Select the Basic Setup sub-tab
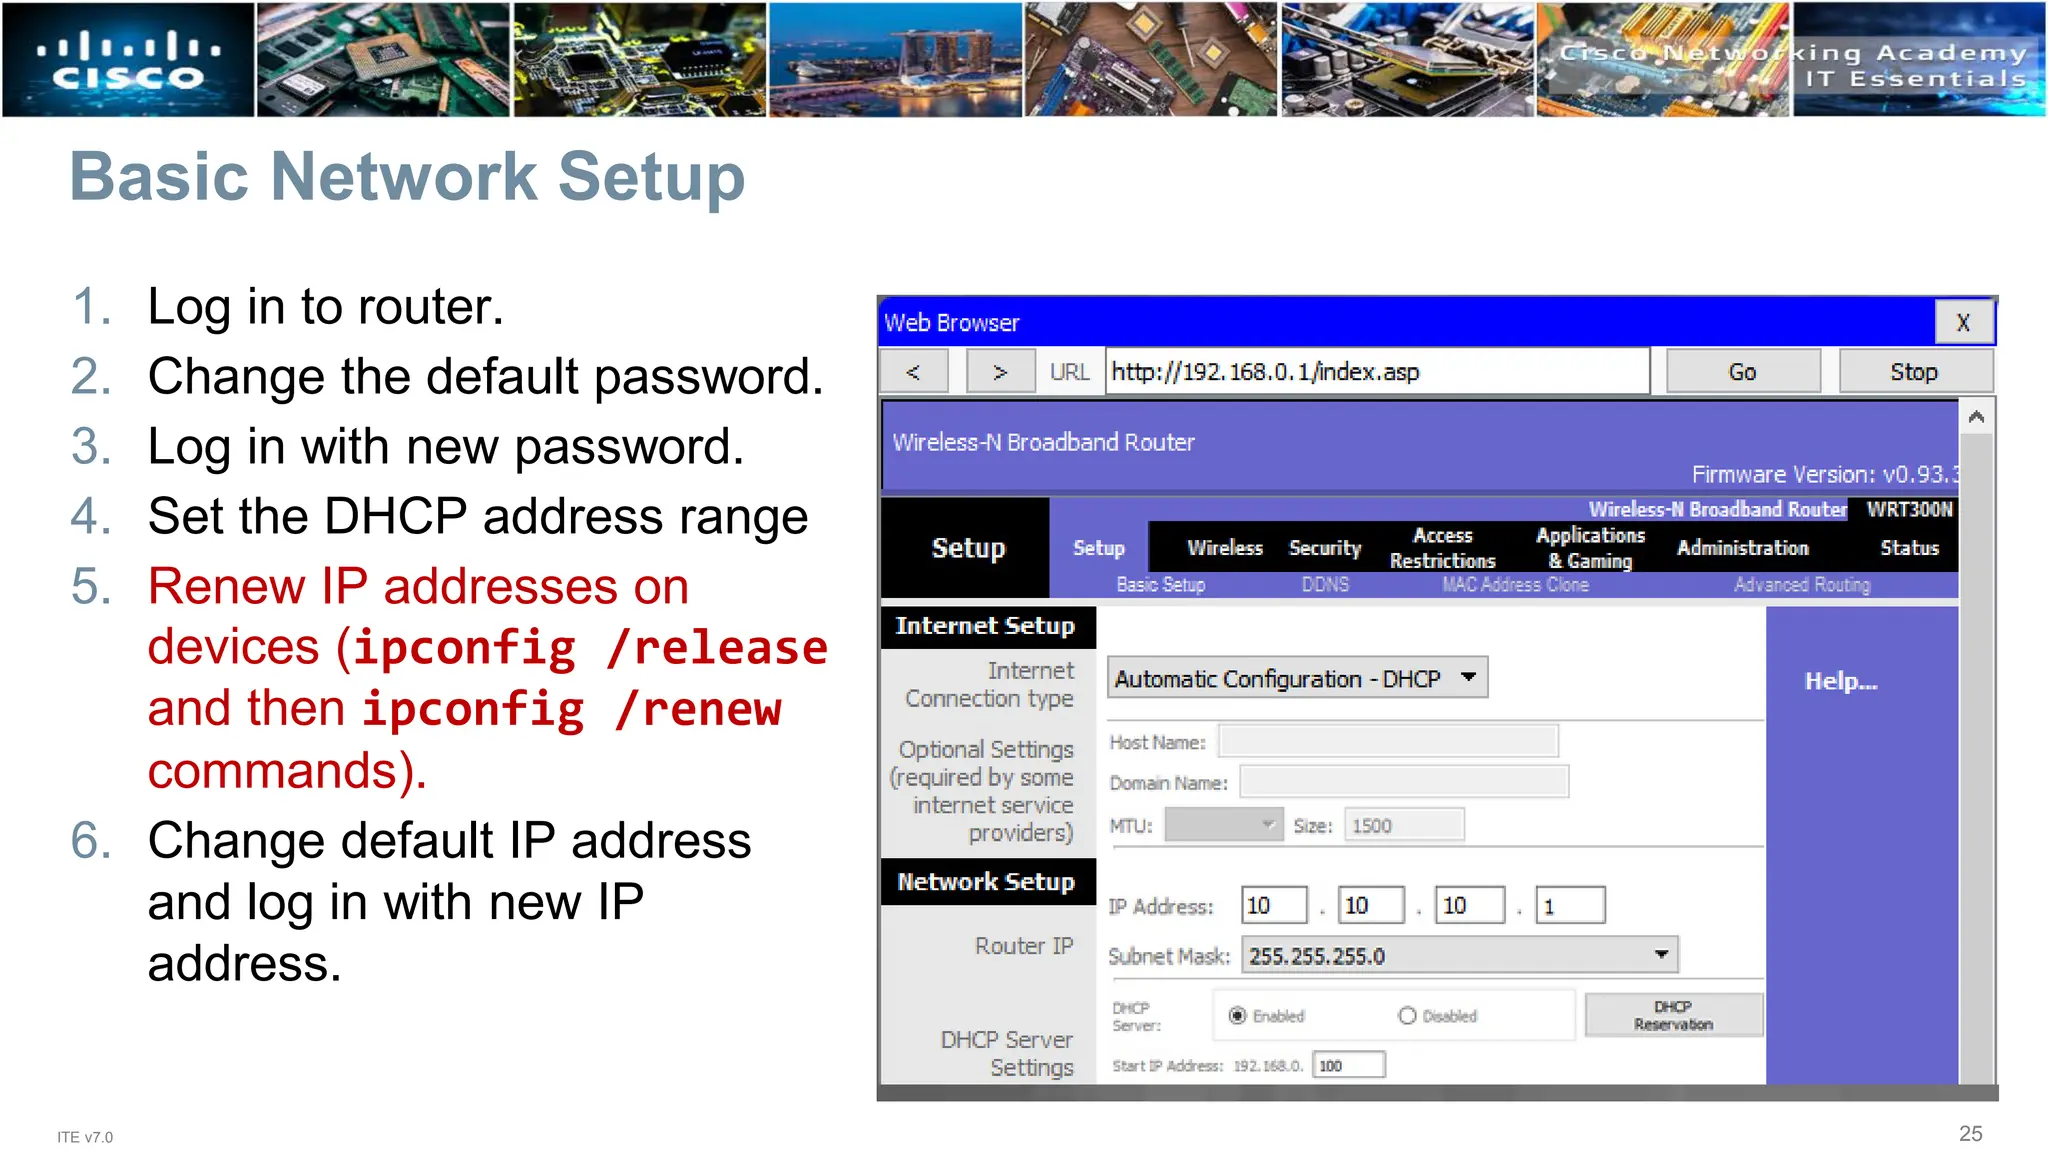Image resolution: width=2048 pixels, height=1152 pixels. [x=1160, y=585]
